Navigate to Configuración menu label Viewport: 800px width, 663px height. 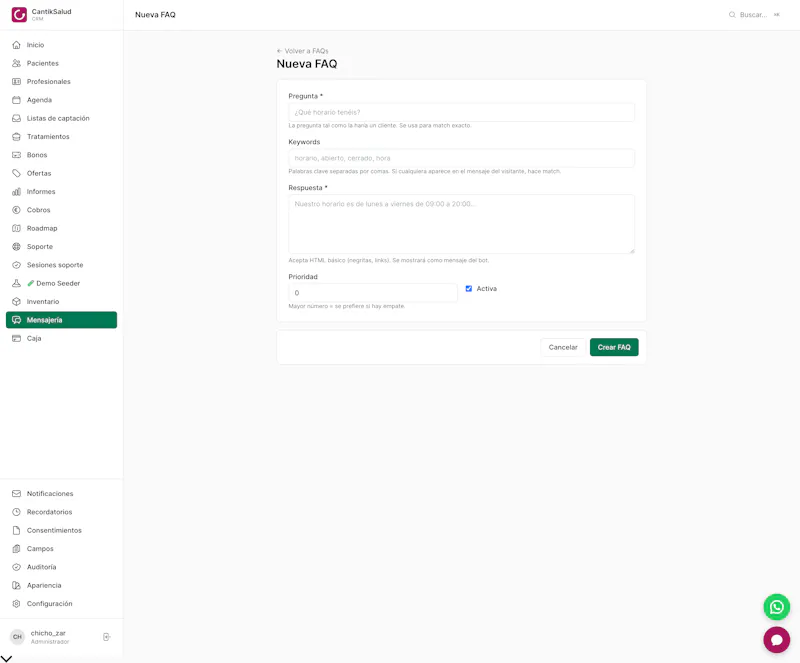(49, 604)
